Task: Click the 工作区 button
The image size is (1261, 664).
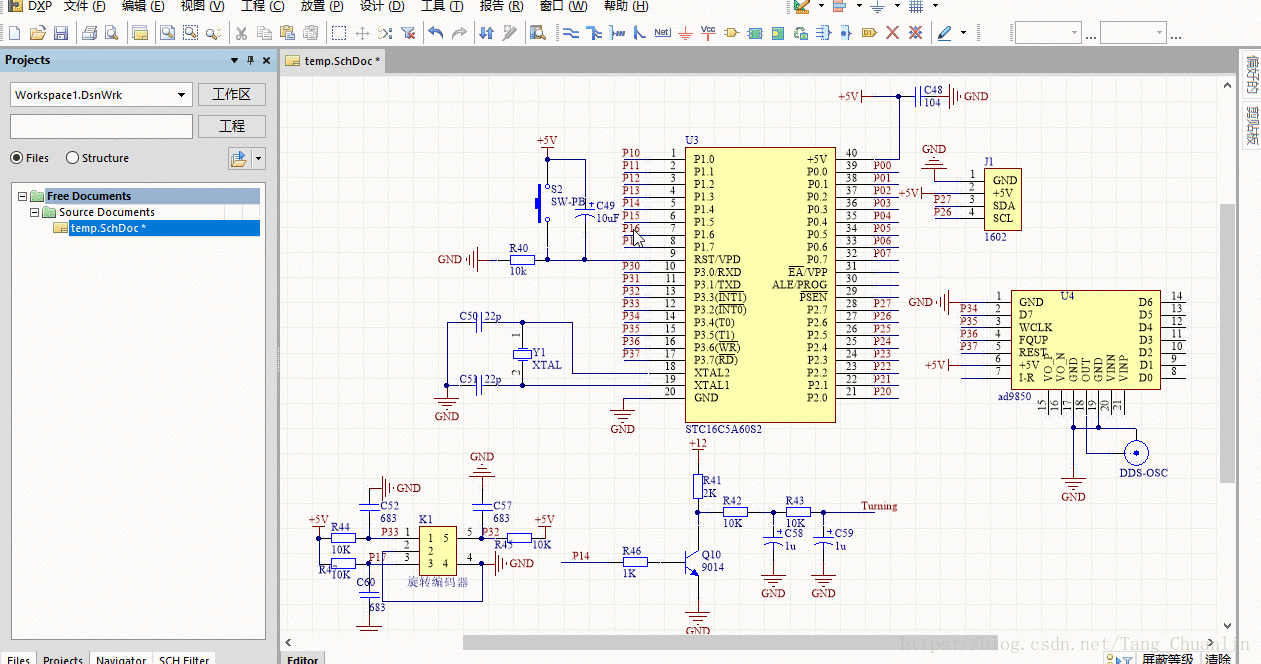Action: coord(231,95)
